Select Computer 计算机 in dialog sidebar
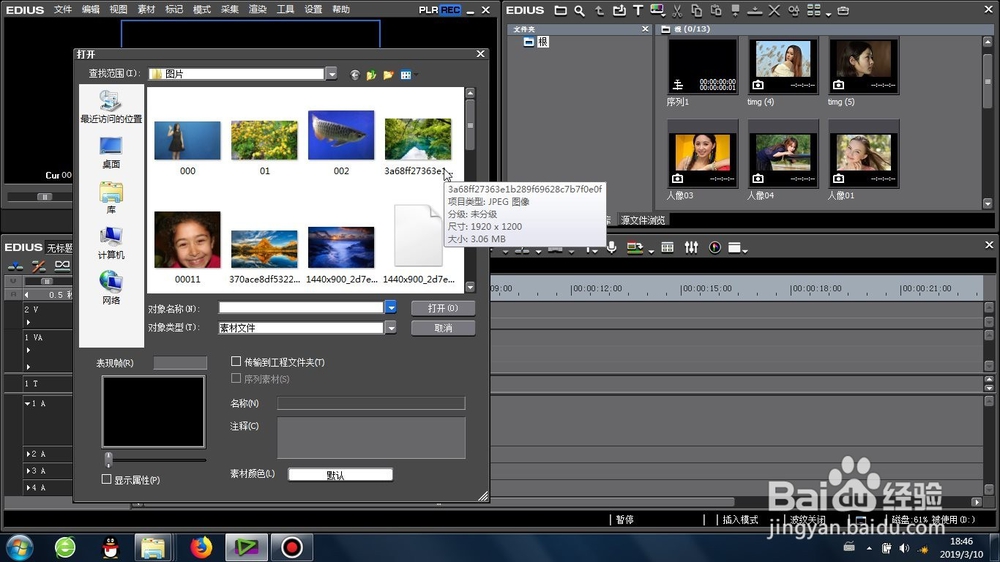Screen dimensions: 1000x562 coord(111,243)
